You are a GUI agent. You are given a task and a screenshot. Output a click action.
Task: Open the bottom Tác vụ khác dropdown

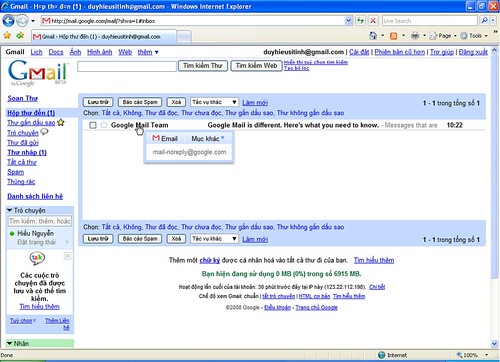coord(214,239)
